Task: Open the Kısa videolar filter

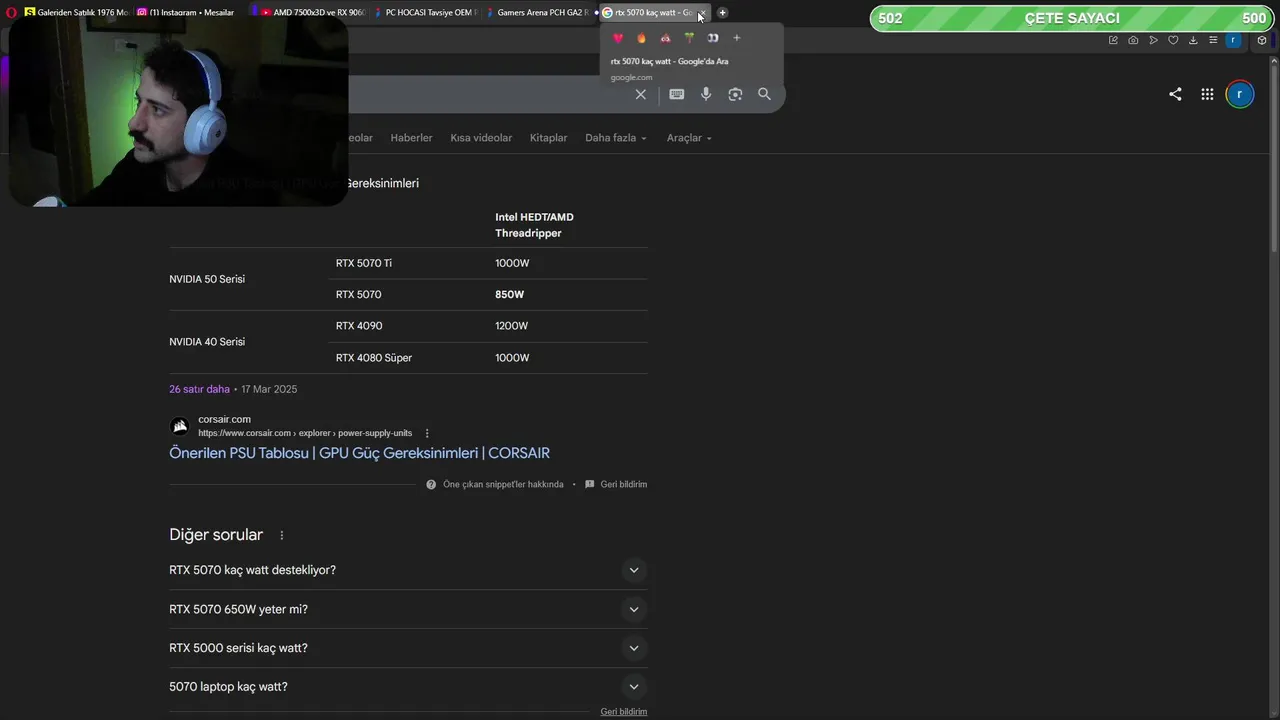Action: click(x=481, y=138)
